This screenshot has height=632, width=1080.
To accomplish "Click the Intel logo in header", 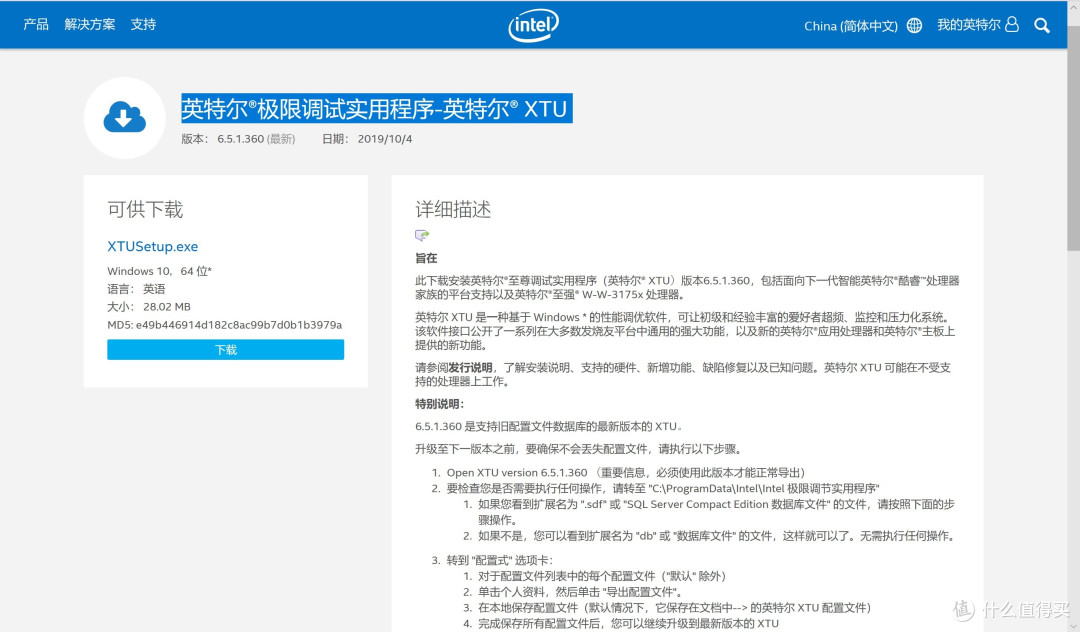I will click(x=534, y=25).
